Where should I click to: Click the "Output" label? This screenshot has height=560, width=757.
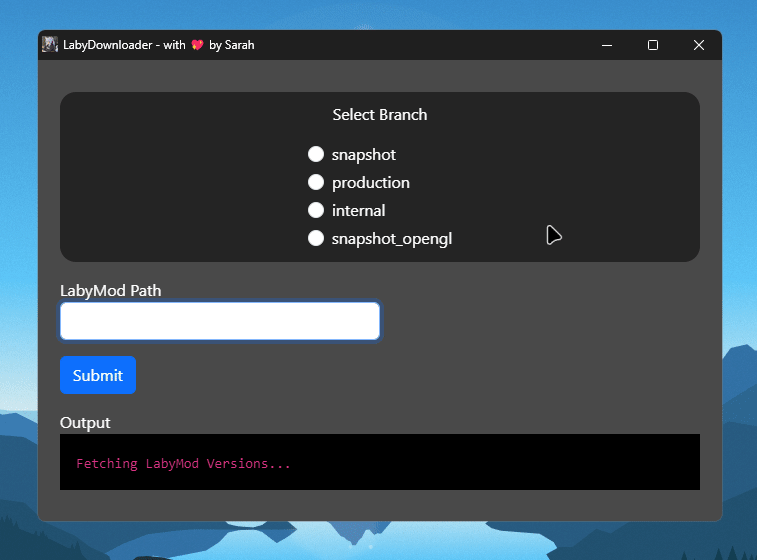pos(85,423)
